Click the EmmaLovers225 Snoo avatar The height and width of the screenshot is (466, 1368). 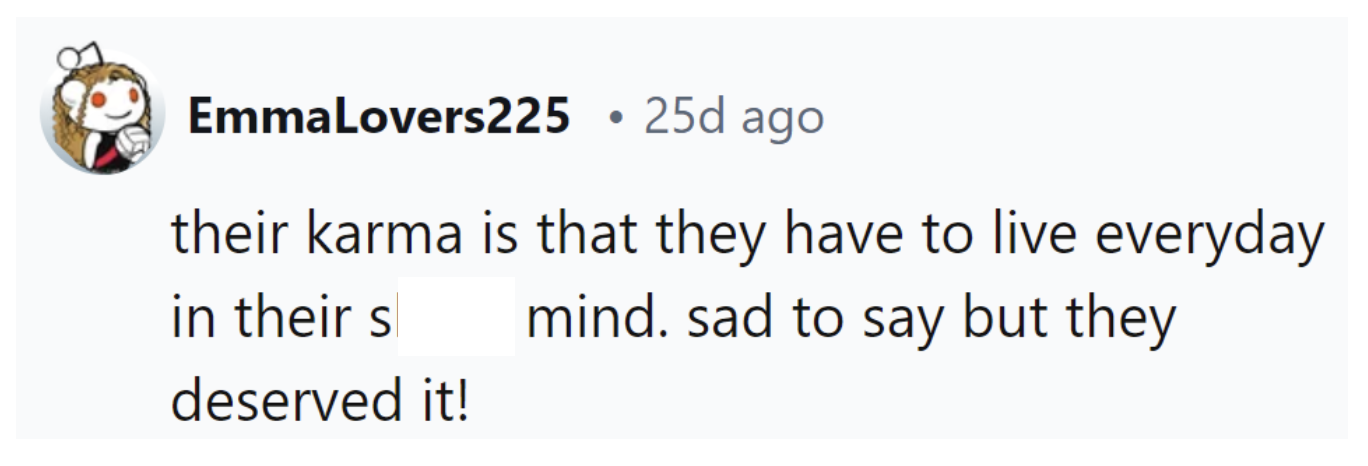point(96,113)
